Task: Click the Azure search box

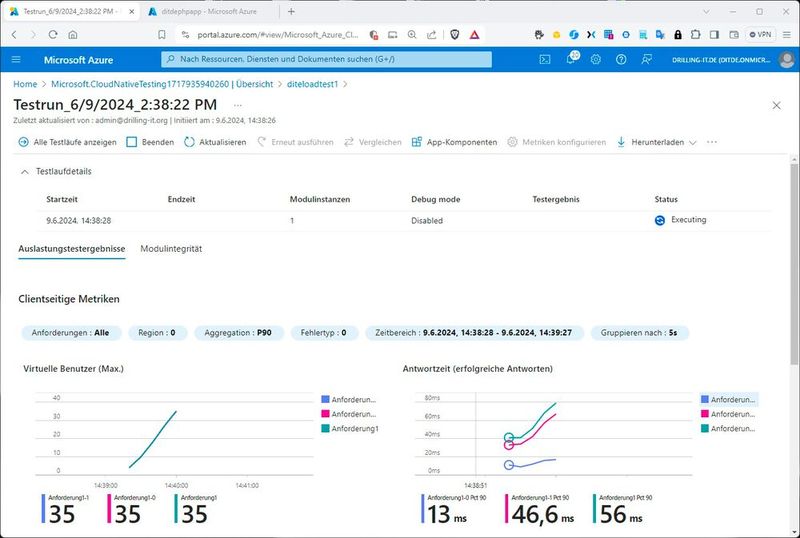Action: 327,59
